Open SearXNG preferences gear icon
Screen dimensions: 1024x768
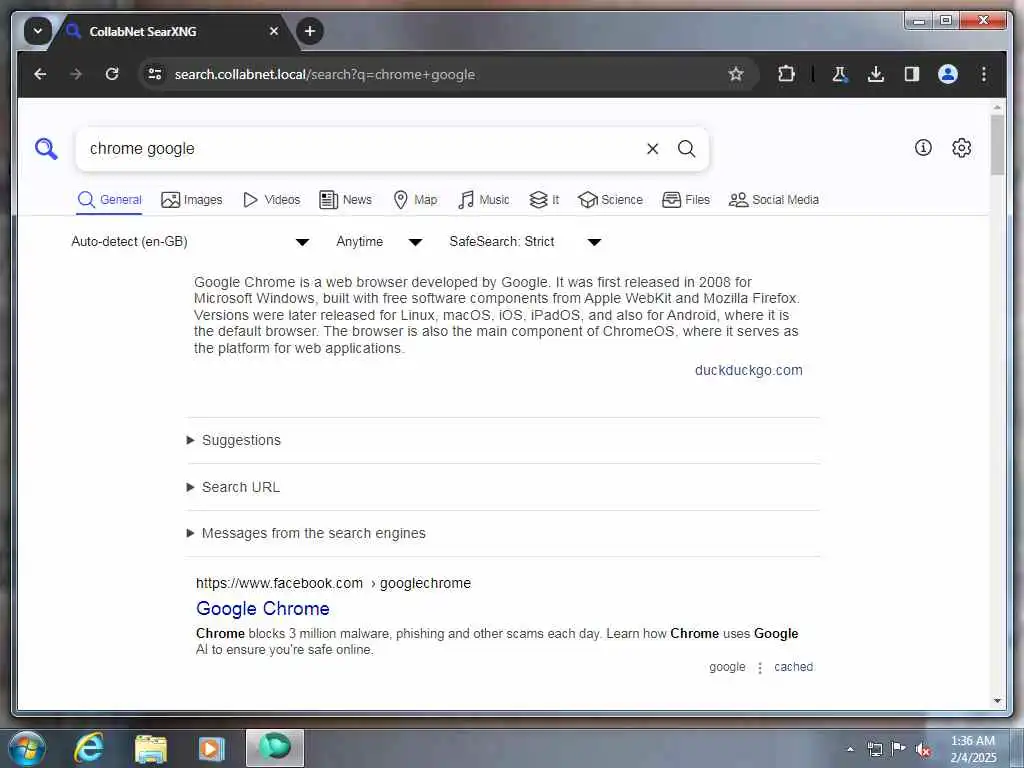[961, 148]
